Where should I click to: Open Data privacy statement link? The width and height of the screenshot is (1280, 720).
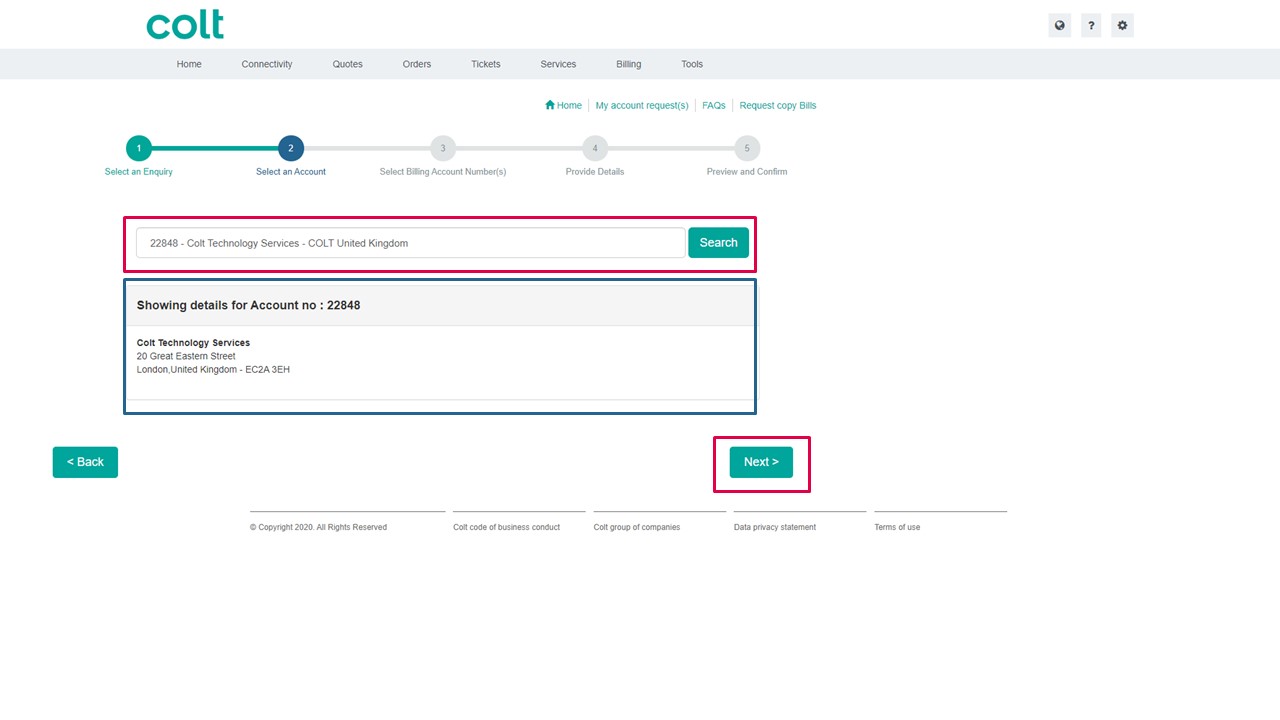[x=775, y=527]
